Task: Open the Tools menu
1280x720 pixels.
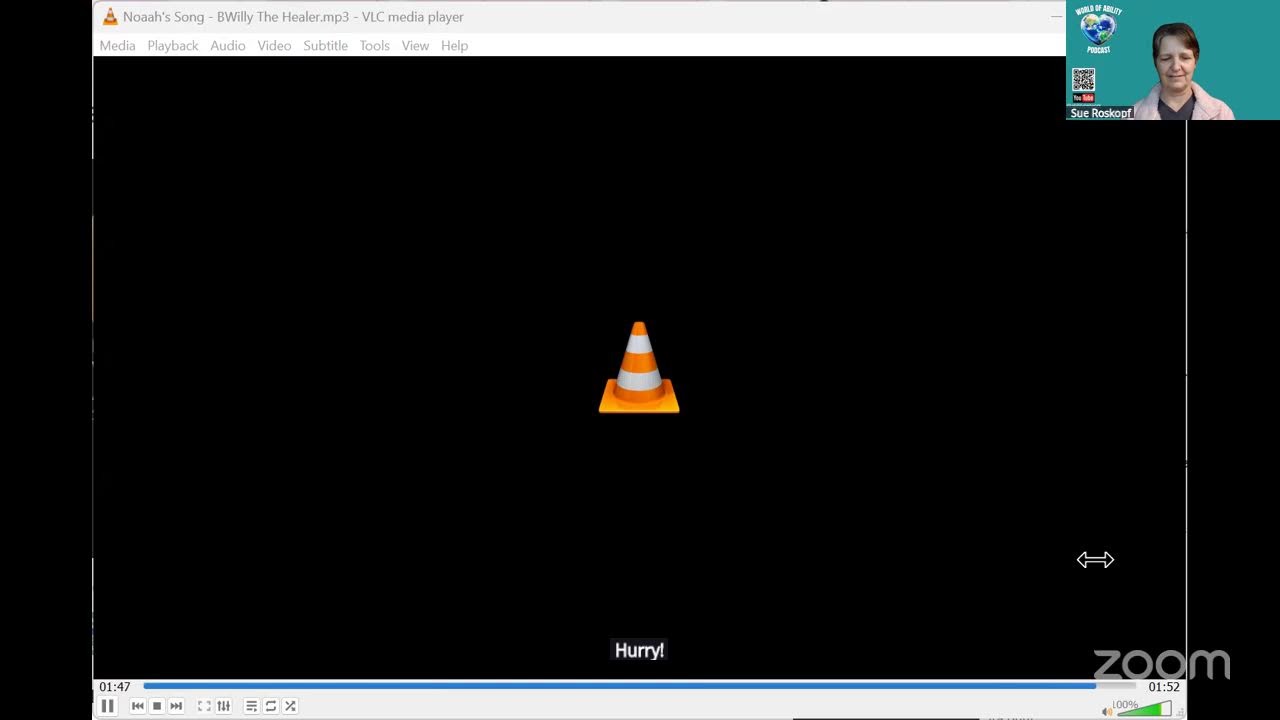Action: [x=375, y=46]
